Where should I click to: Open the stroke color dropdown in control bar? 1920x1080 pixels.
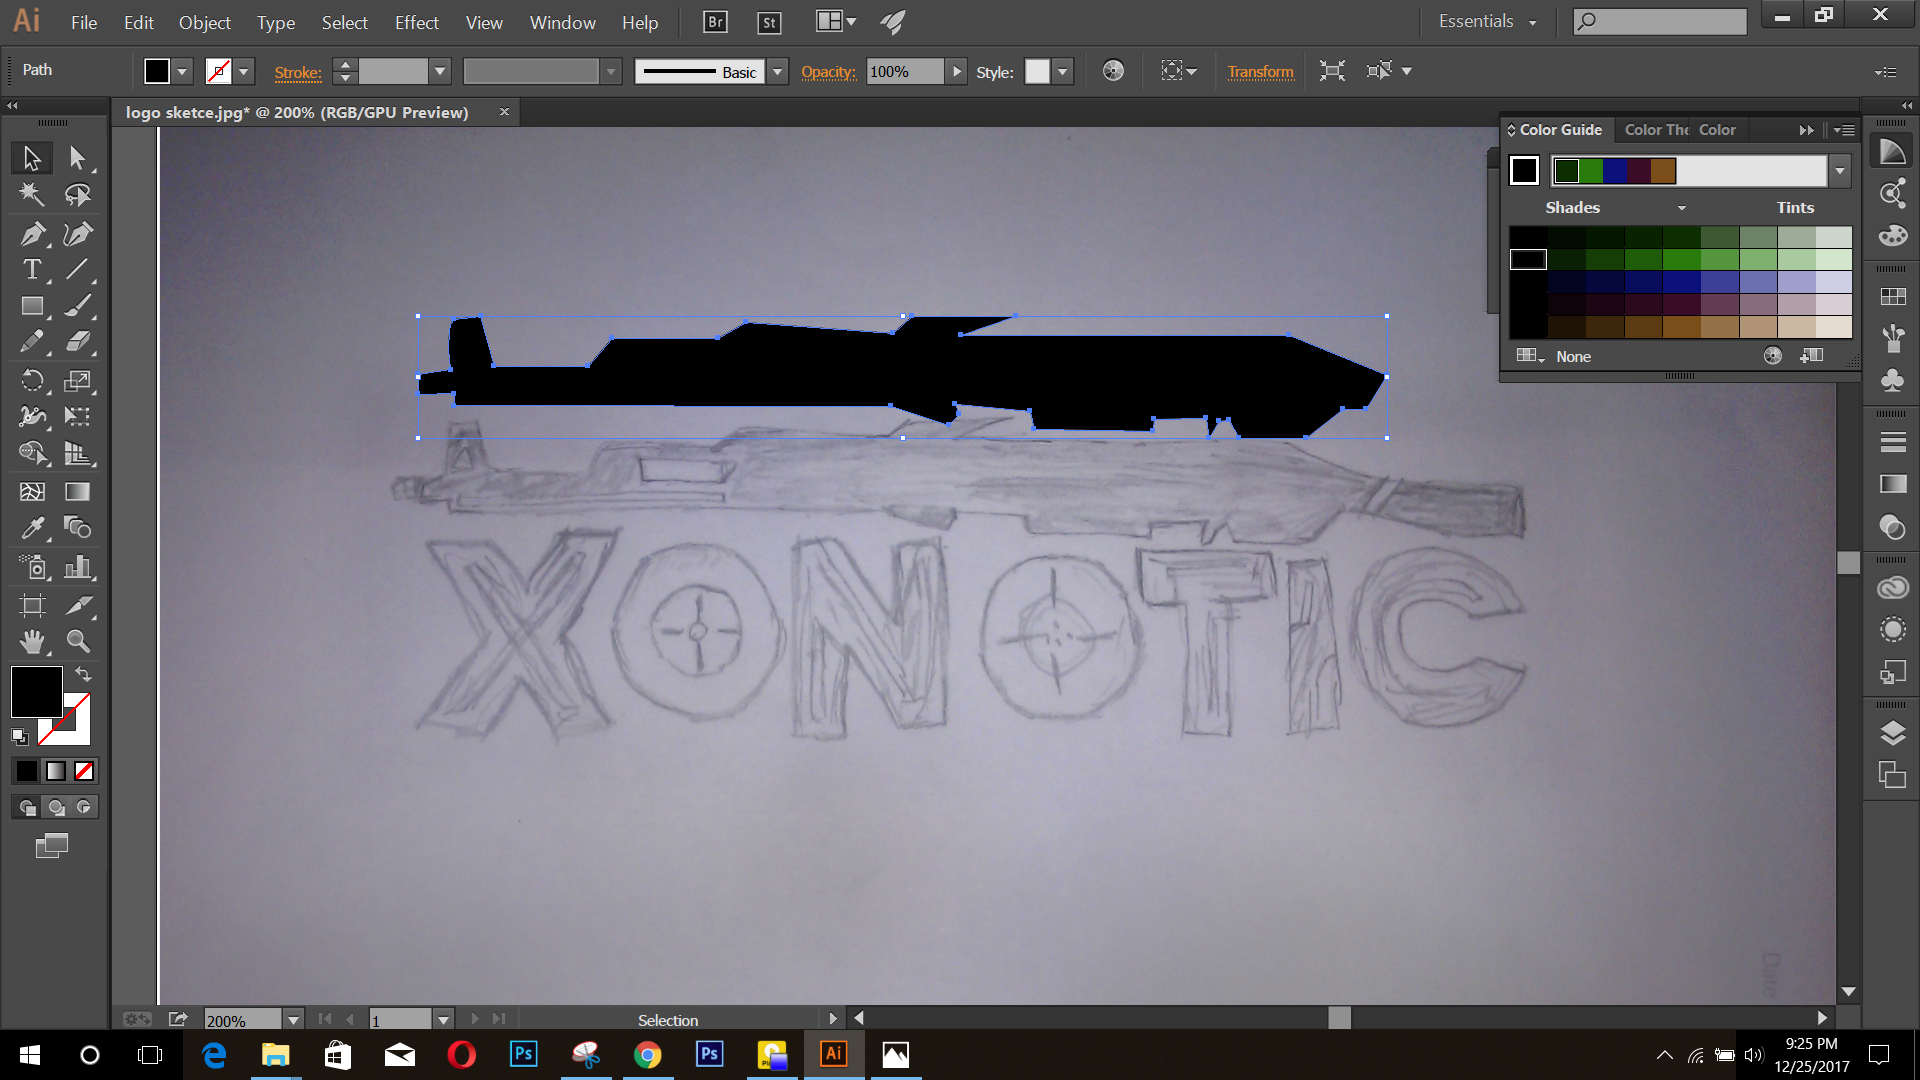[243, 71]
